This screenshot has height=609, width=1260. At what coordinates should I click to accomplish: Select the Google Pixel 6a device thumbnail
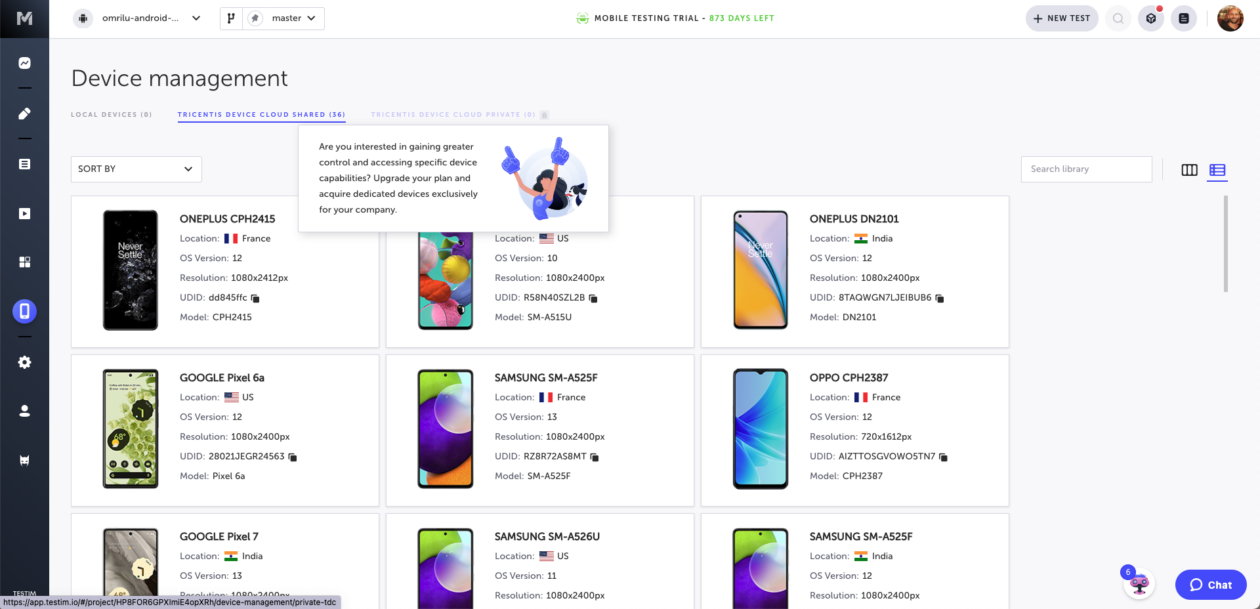pos(130,429)
